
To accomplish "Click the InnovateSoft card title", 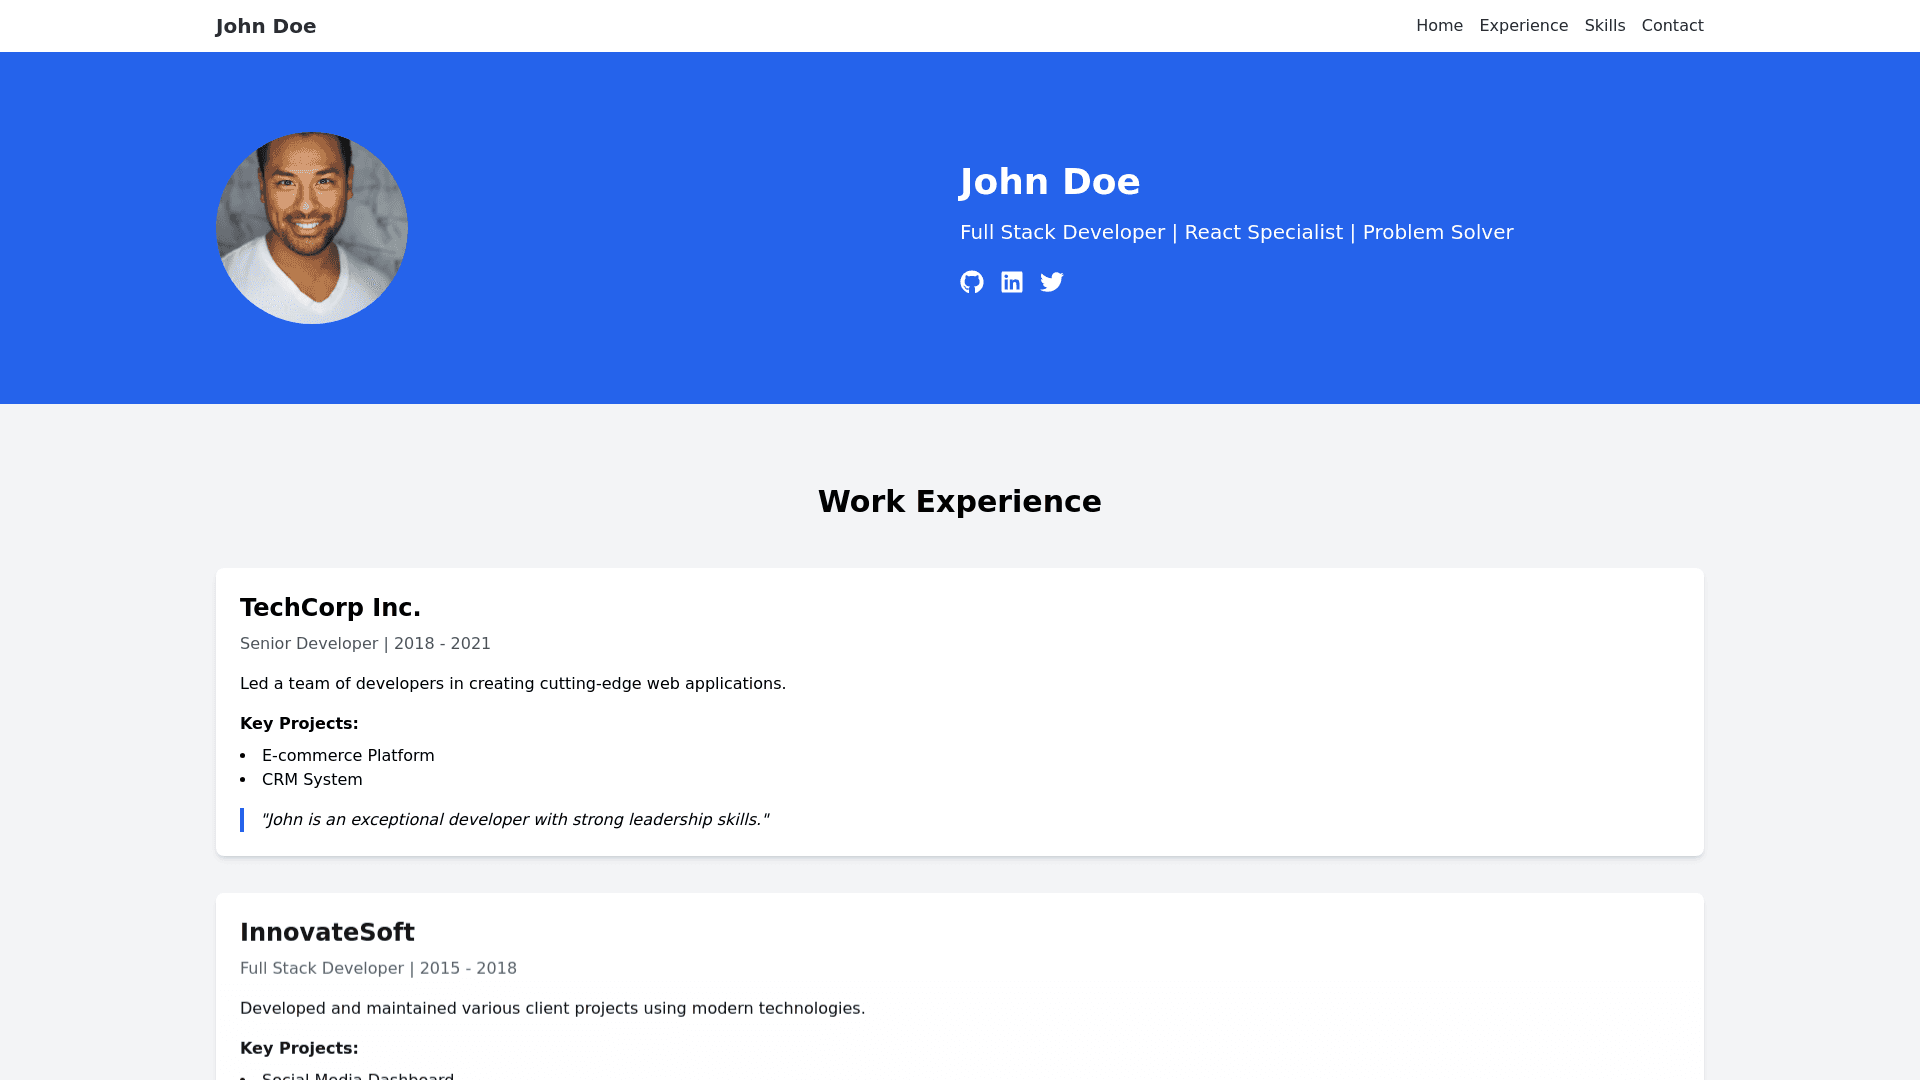I will [327, 932].
